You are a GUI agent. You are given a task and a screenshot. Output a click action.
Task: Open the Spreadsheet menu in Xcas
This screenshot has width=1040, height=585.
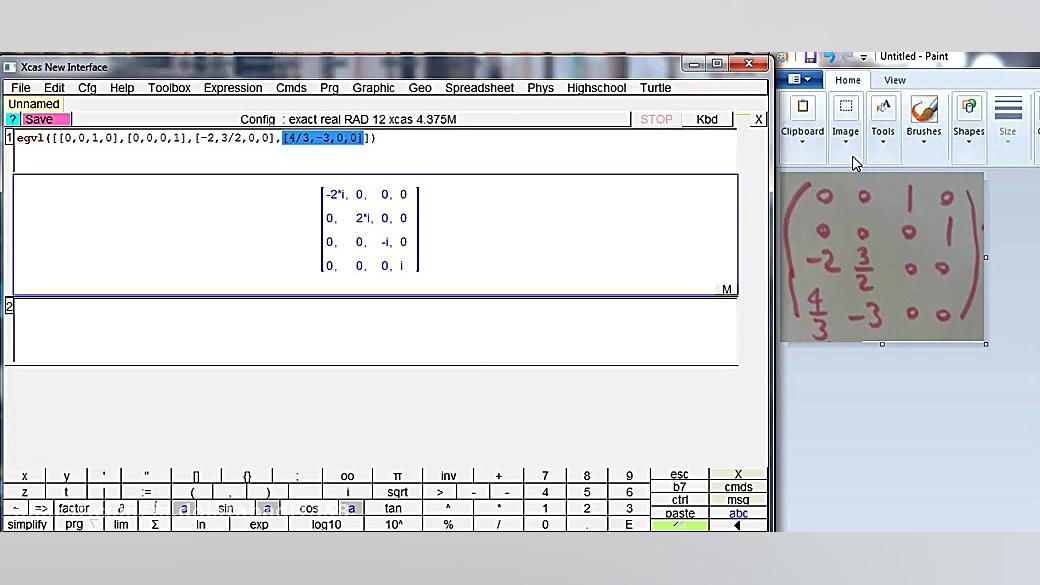click(480, 88)
